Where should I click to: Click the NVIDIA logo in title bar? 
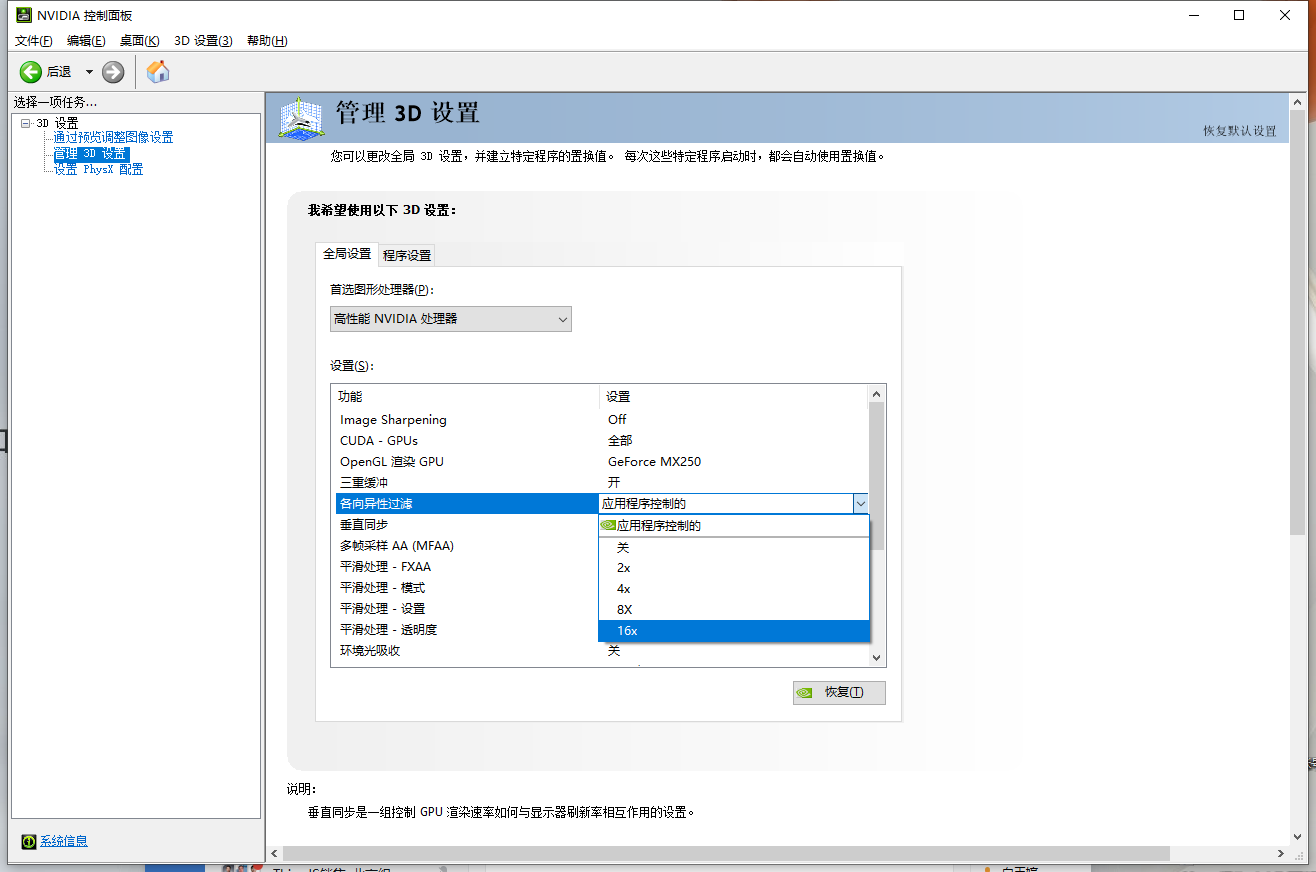(x=23, y=15)
